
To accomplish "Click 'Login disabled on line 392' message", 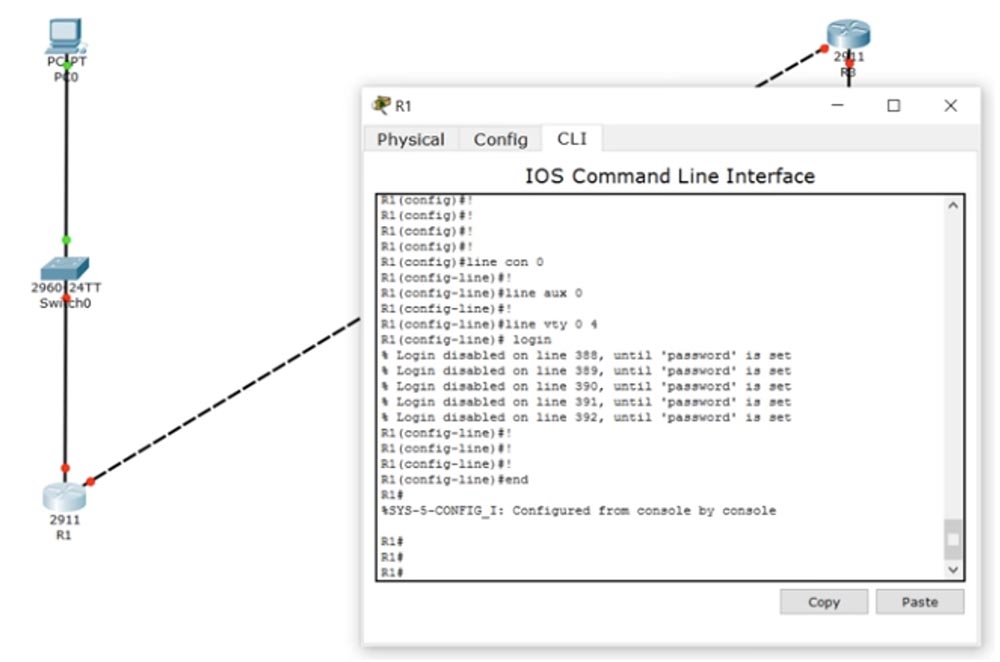I will coord(586,417).
